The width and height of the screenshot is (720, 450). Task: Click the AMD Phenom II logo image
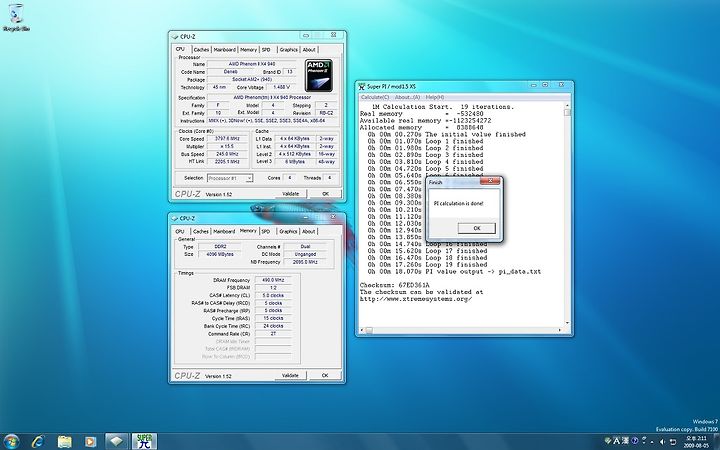pos(319,75)
